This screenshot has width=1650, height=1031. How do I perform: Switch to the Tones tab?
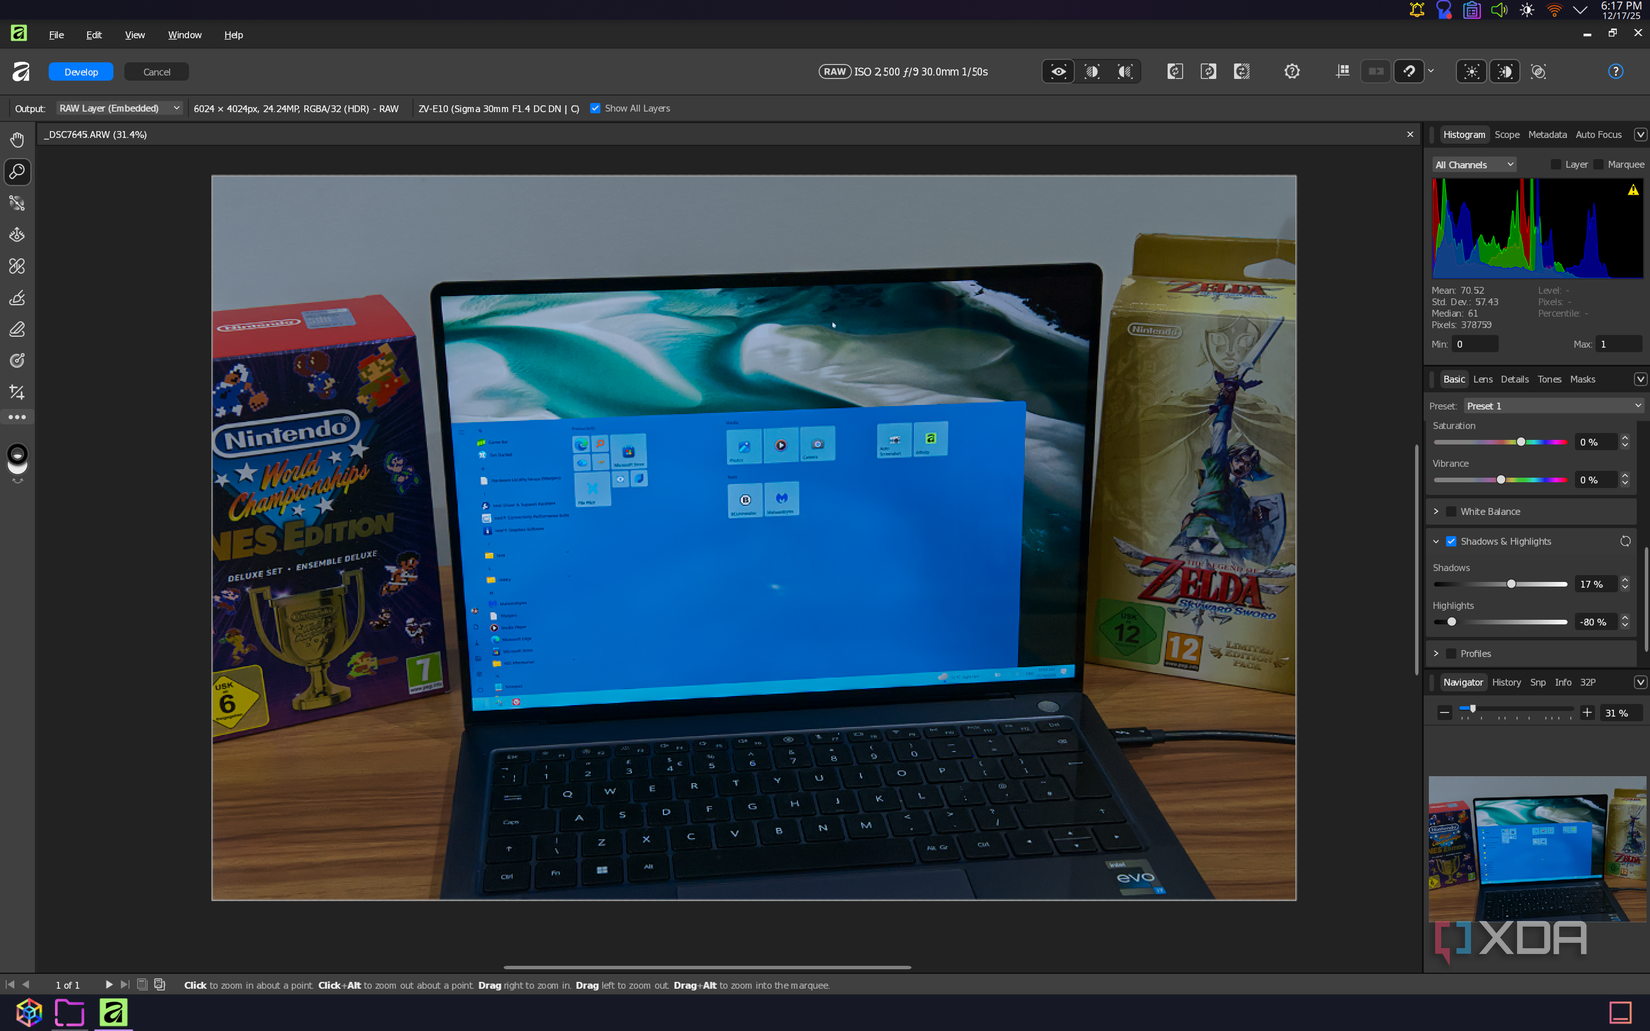tap(1549, 379)
